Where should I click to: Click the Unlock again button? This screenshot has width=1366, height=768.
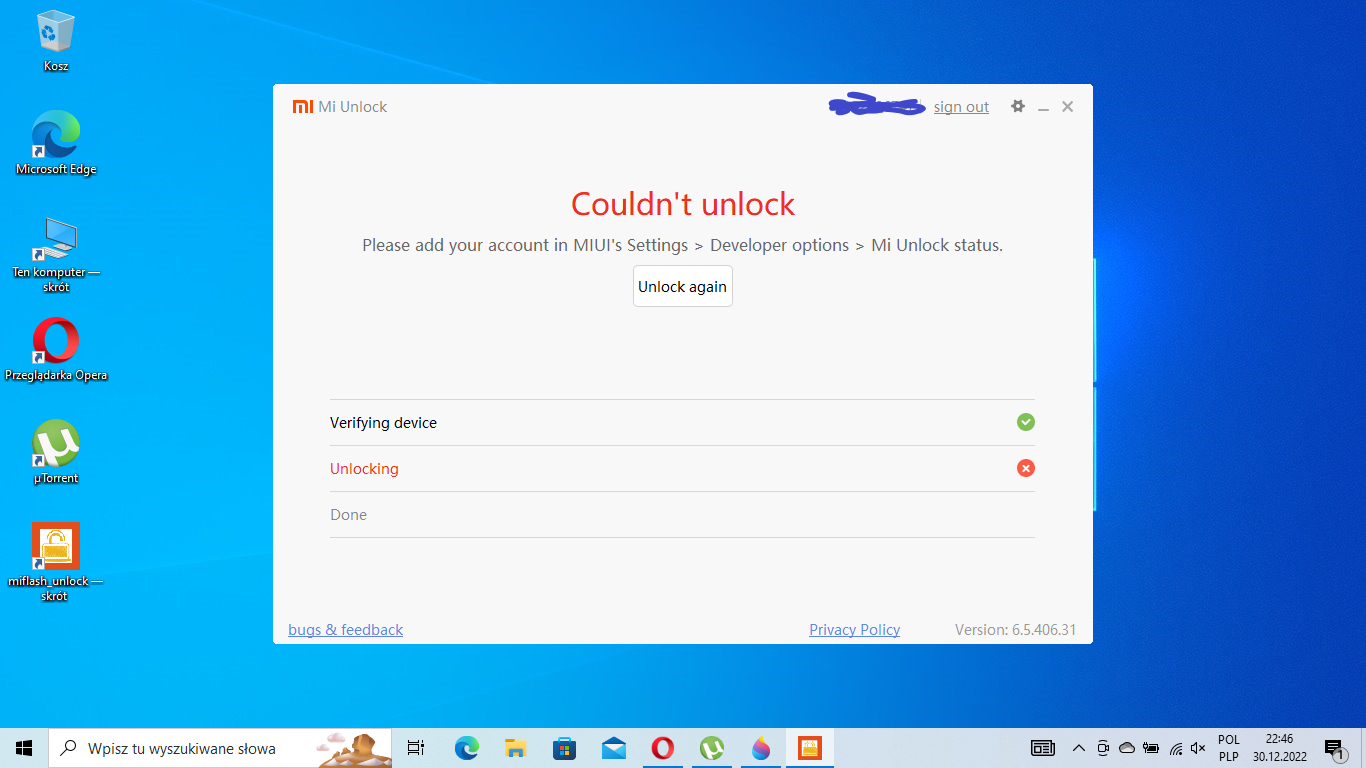(x=682, y=286)
